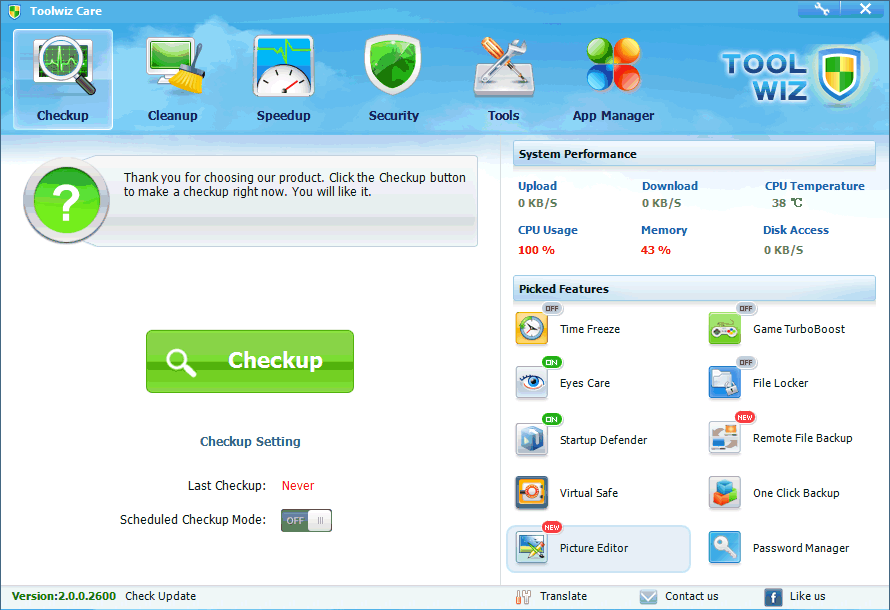Click the green question mark icon
This screenshot has height=610, width=890.
[66, 203]
